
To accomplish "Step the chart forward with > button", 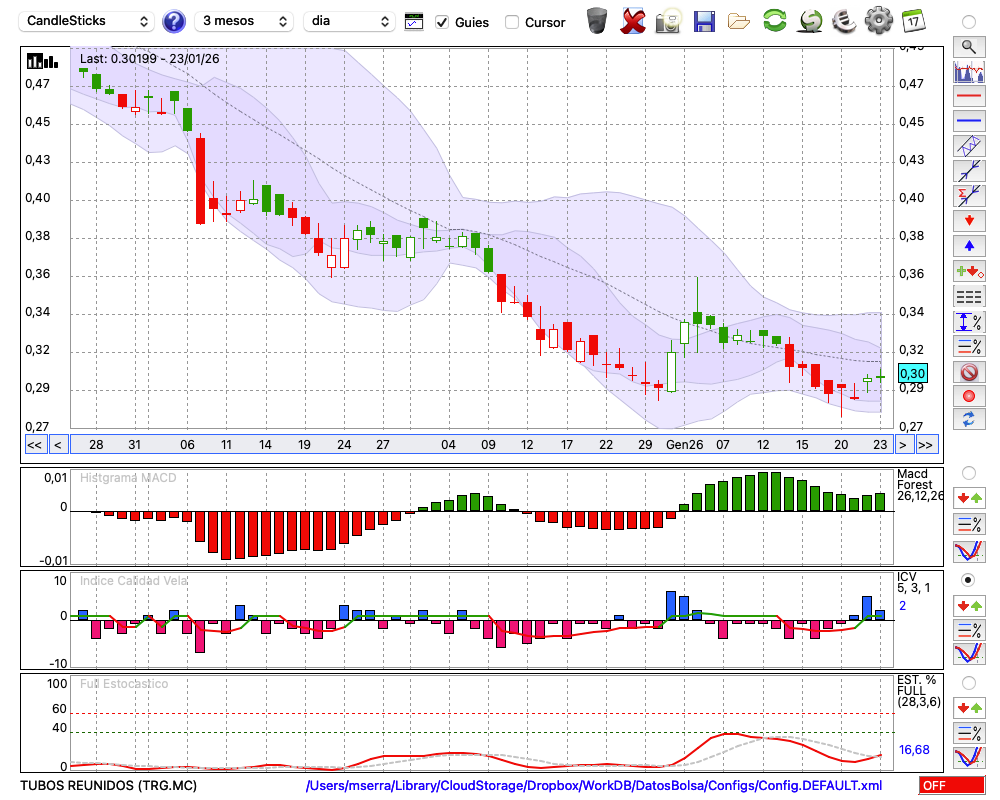I will (x=902, y=445).
